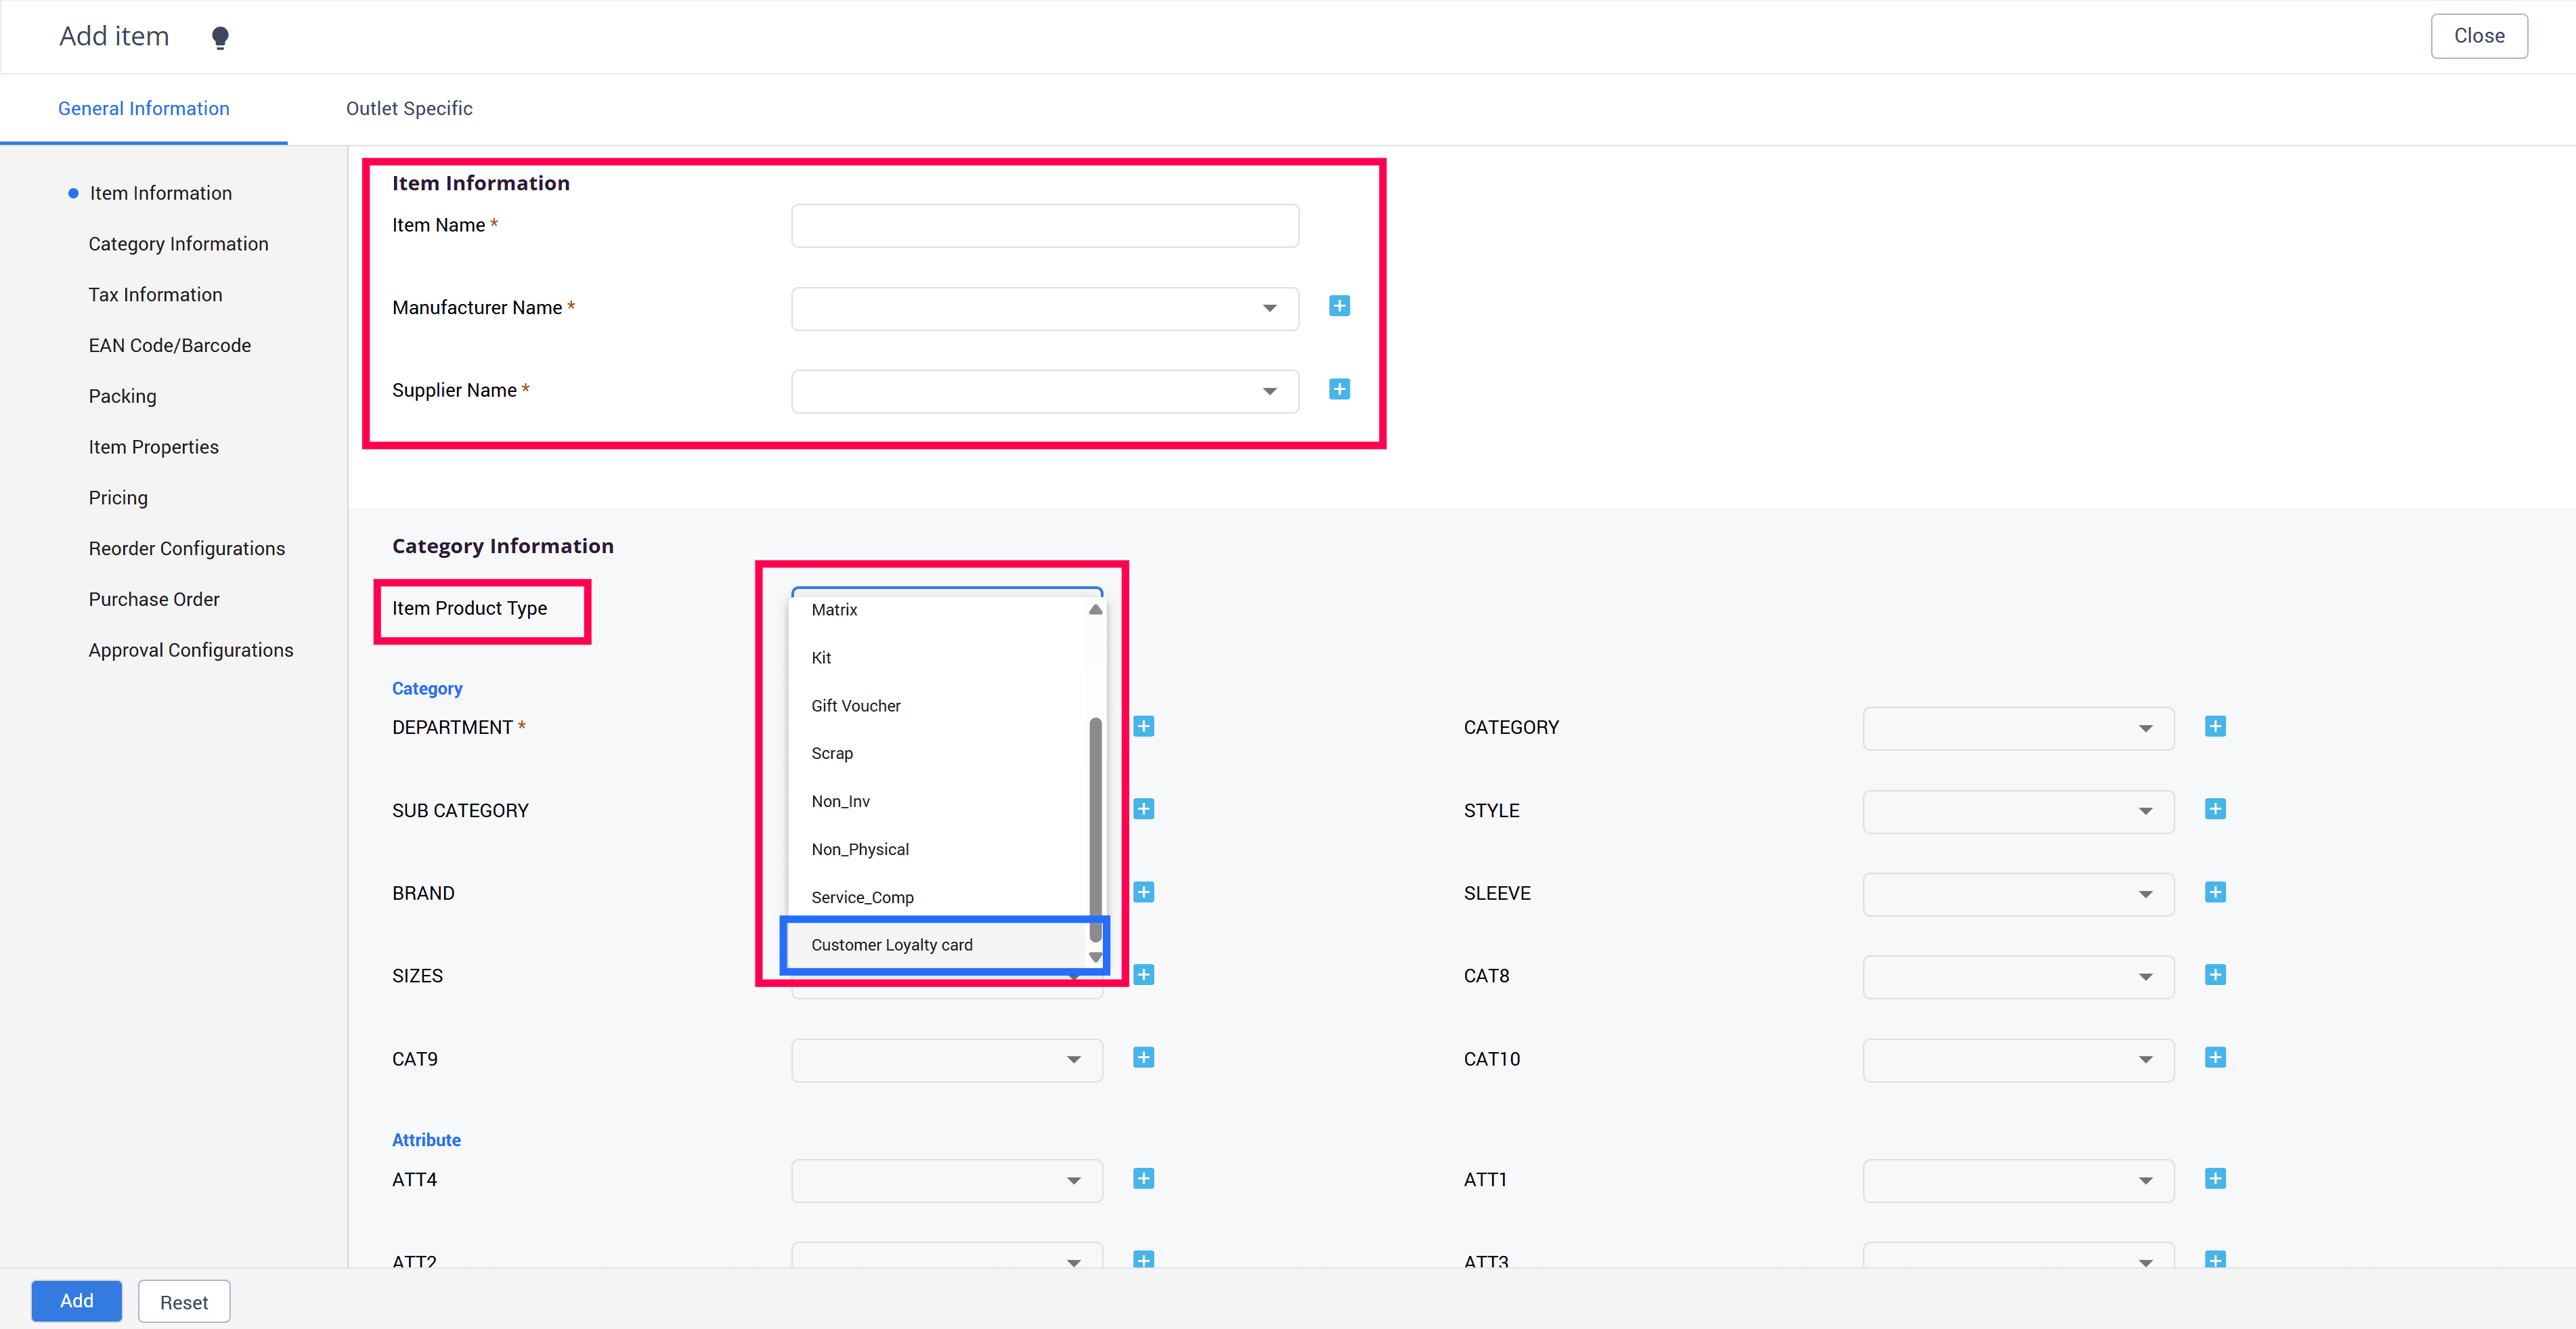
Task: Click the Reset button
Action: [184, 1302]
